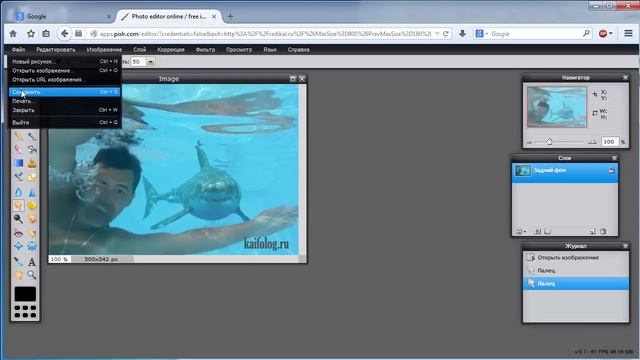This screenshot has width=640, height=360.
Task: Select the Drawing tool with folder icon
Action: coord(32,177)
